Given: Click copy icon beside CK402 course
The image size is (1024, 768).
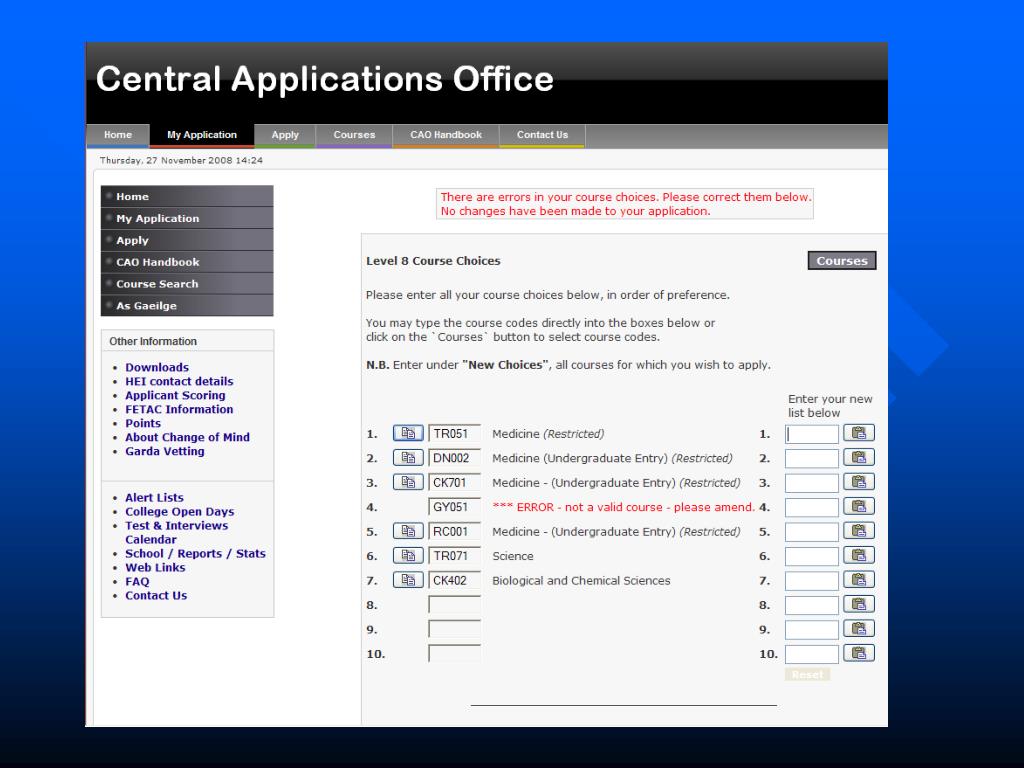Looking at the screenshot, I should 408,580.
